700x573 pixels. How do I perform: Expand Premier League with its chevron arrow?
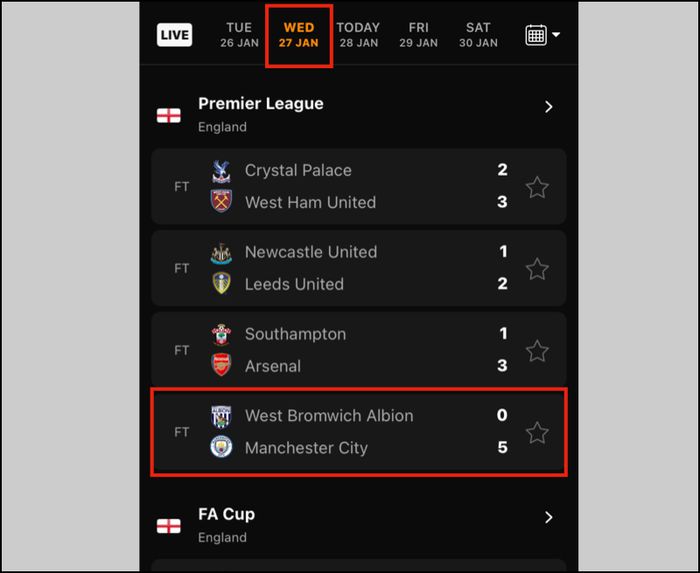tap(549, 107)
